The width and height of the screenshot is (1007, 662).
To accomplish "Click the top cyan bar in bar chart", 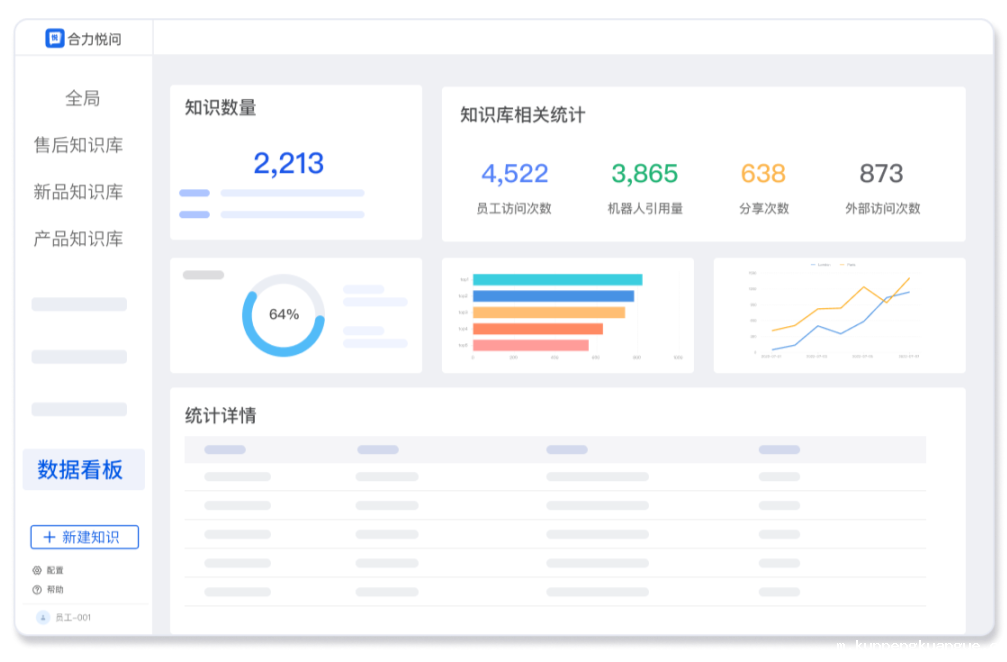I will click(557, 280).
